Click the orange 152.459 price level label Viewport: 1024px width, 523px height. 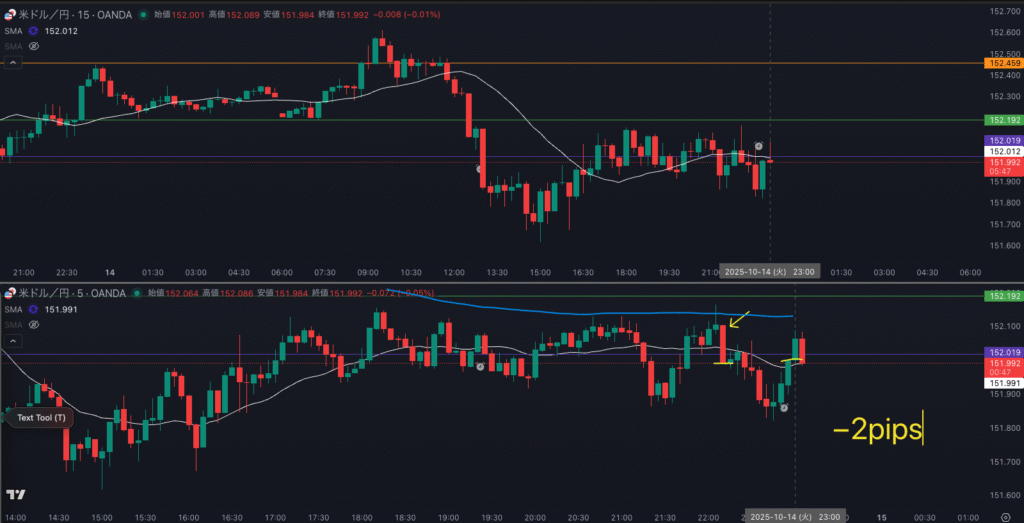point(1002,64)
